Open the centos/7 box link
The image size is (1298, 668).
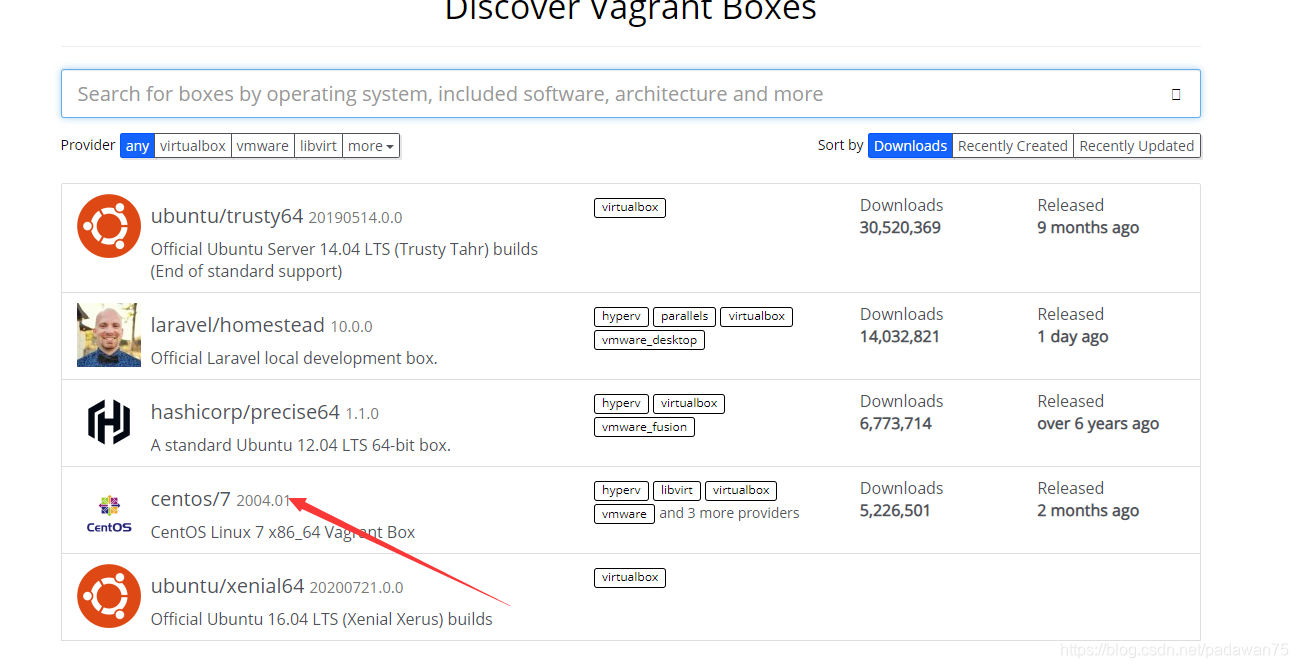tap(191, 499)
